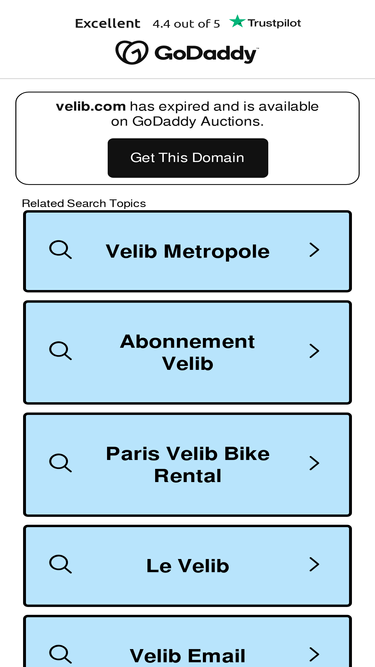Click the Le Velib magnifier icon
375x667 pixels.
click(60, 564)
